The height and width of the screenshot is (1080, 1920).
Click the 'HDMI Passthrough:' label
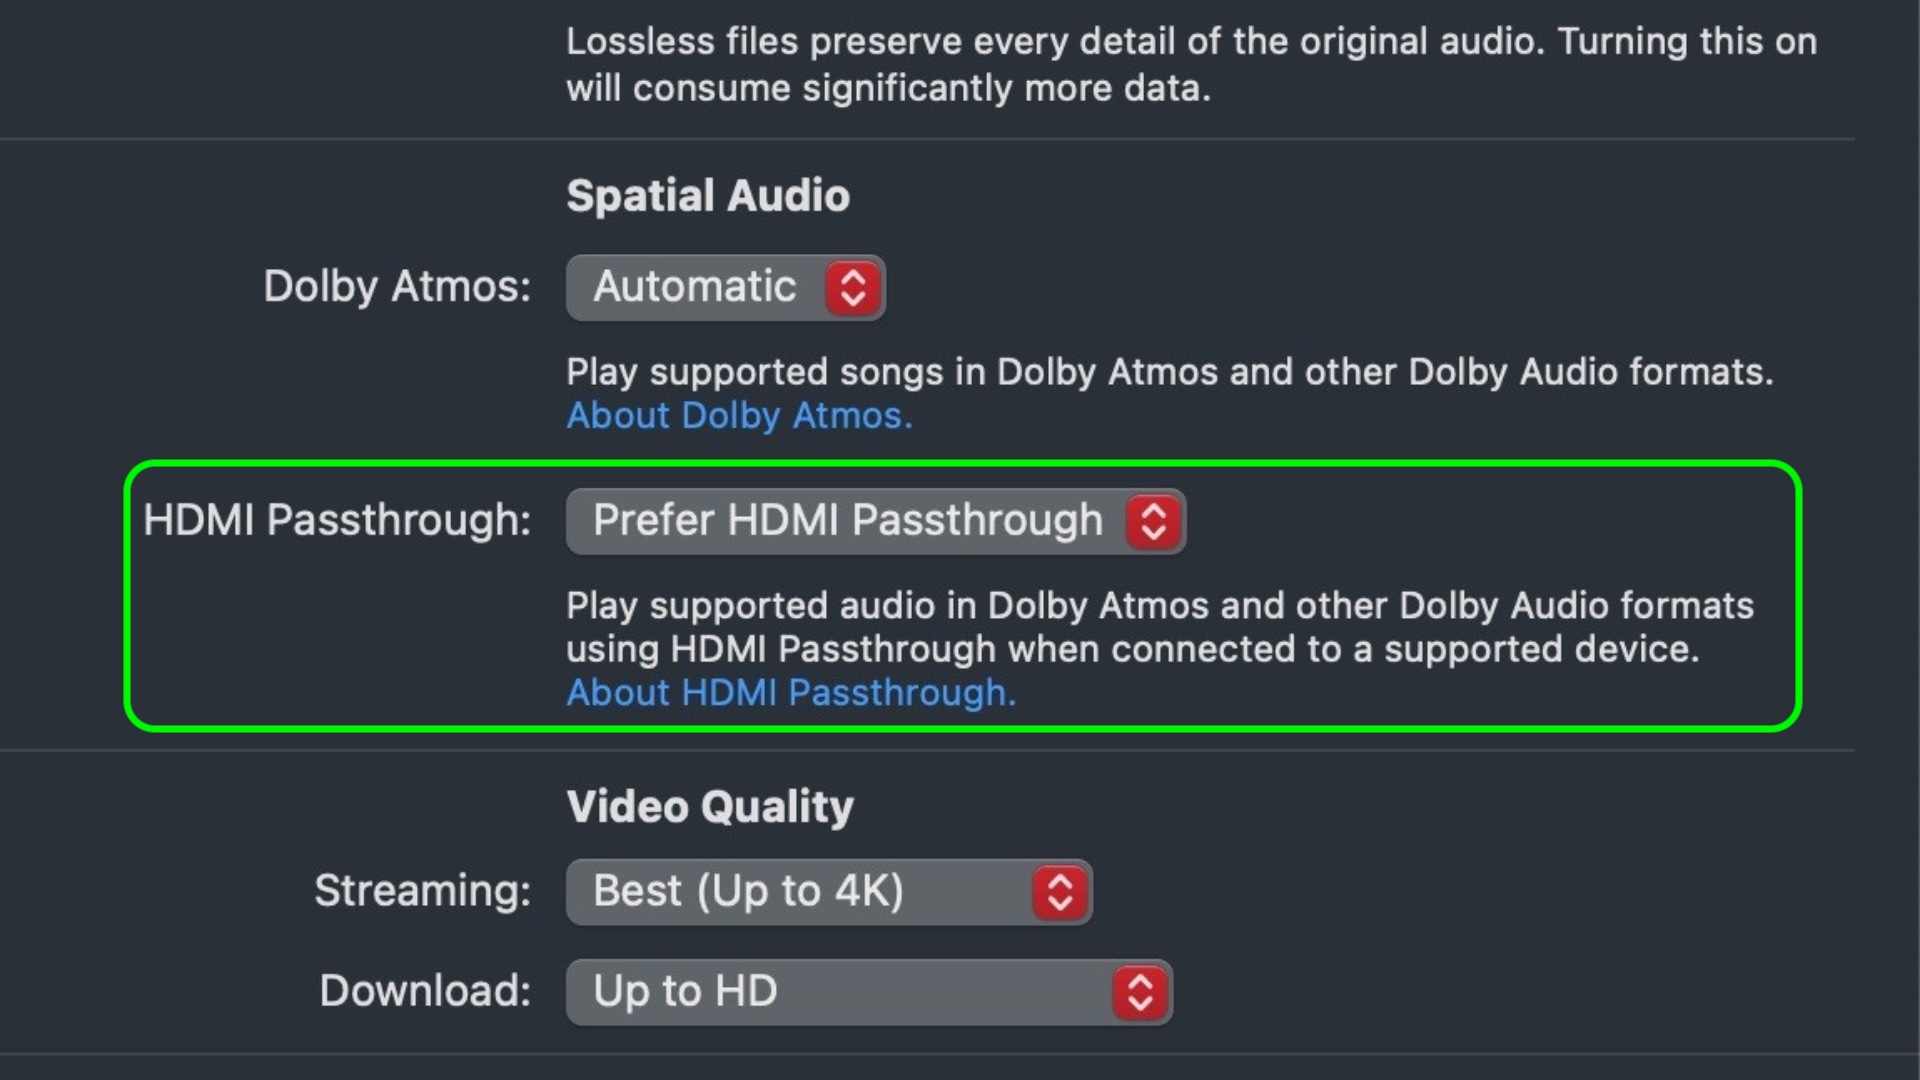tap(337, 520)
